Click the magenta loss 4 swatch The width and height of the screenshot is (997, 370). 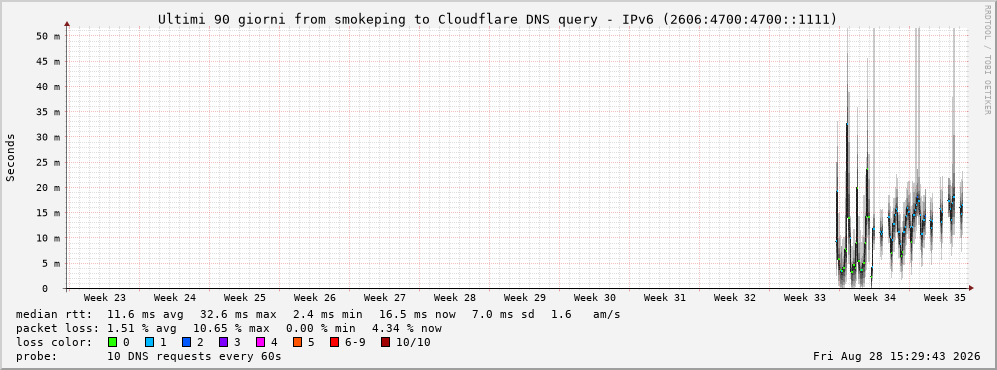[260, 342]
